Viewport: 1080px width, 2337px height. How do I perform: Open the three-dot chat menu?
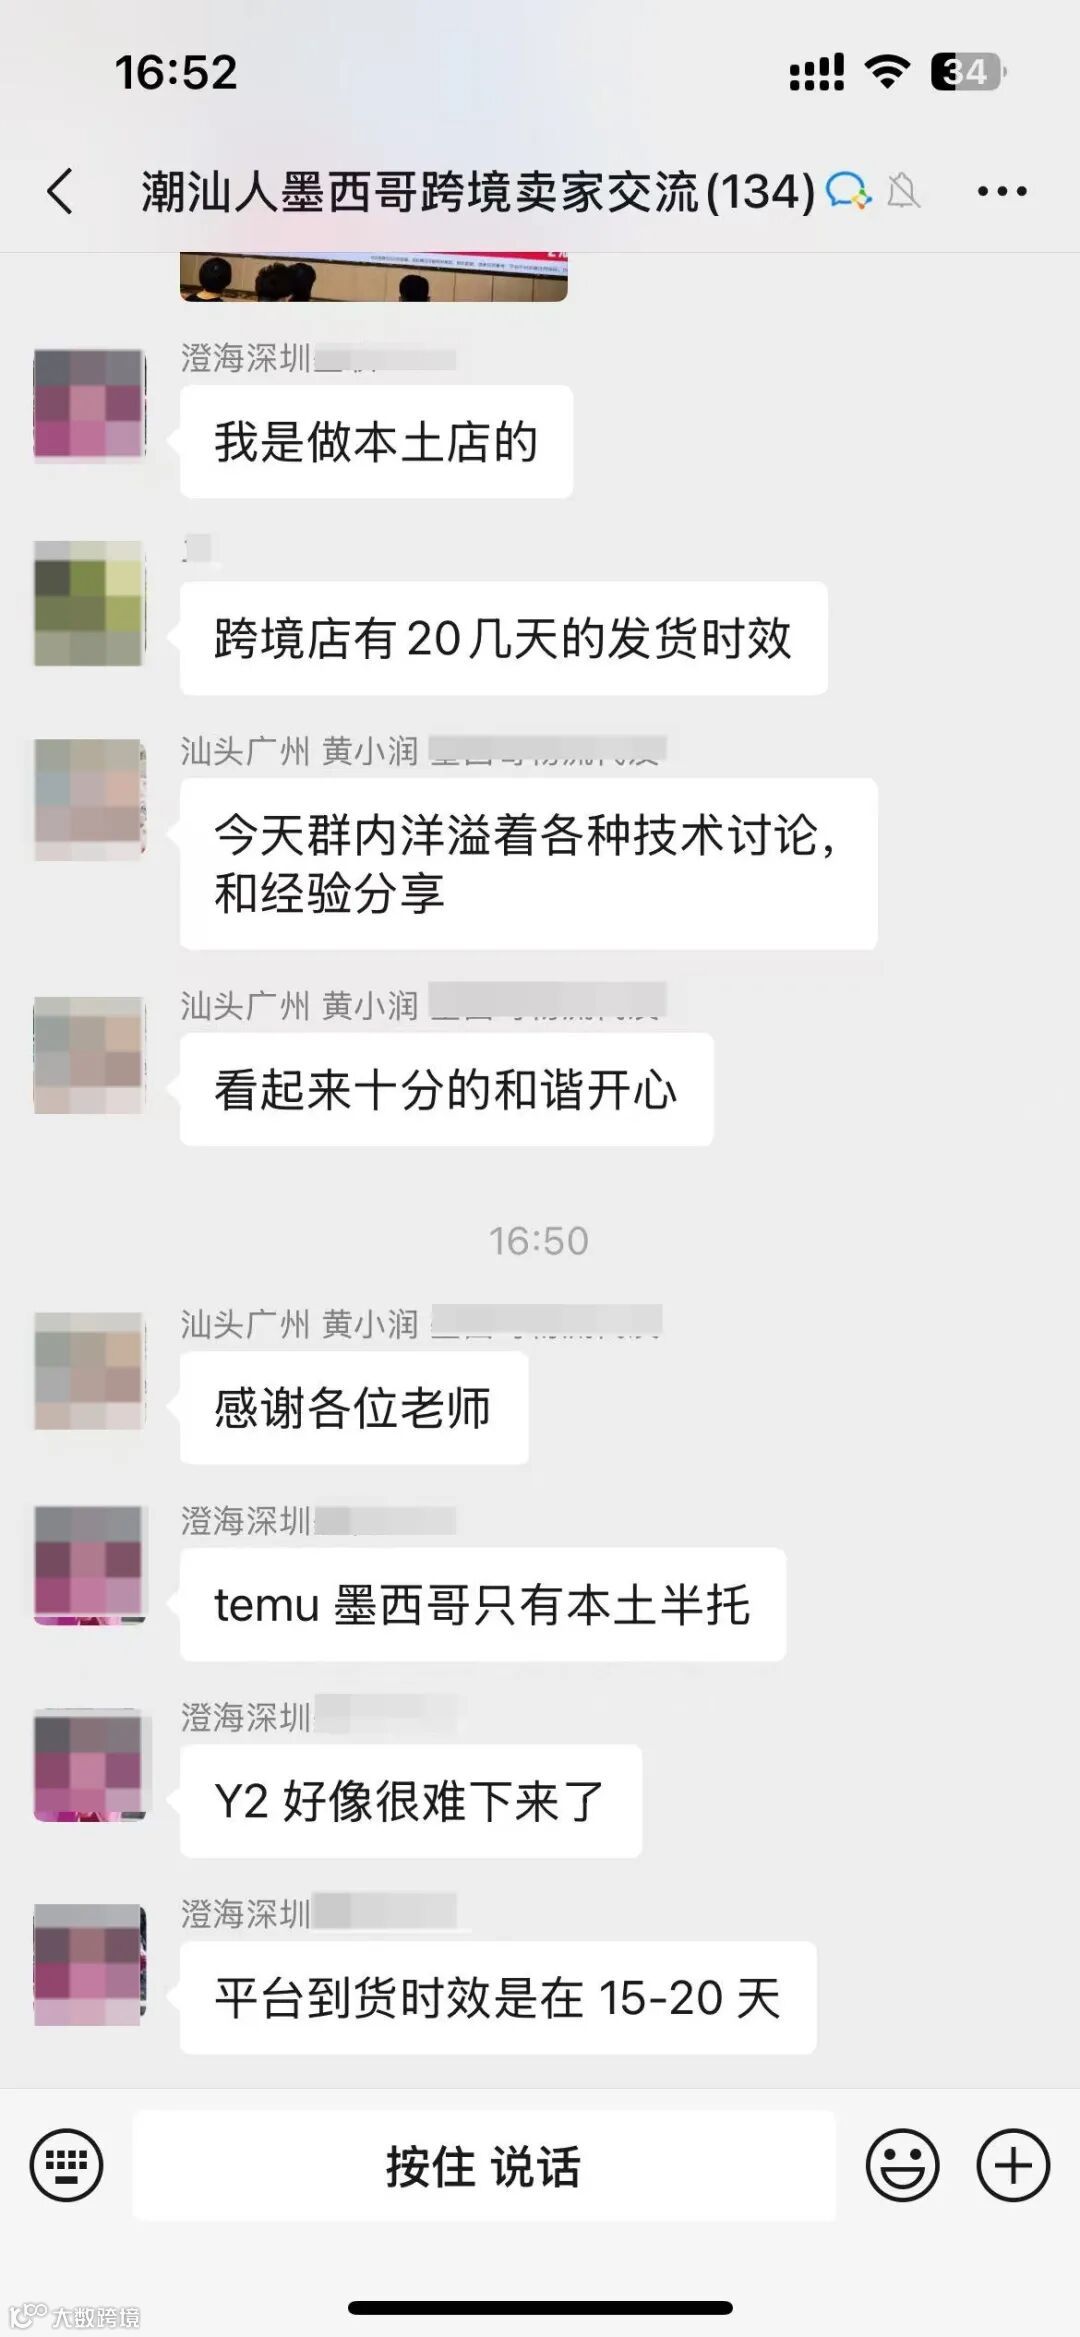tap(1002, 191)
